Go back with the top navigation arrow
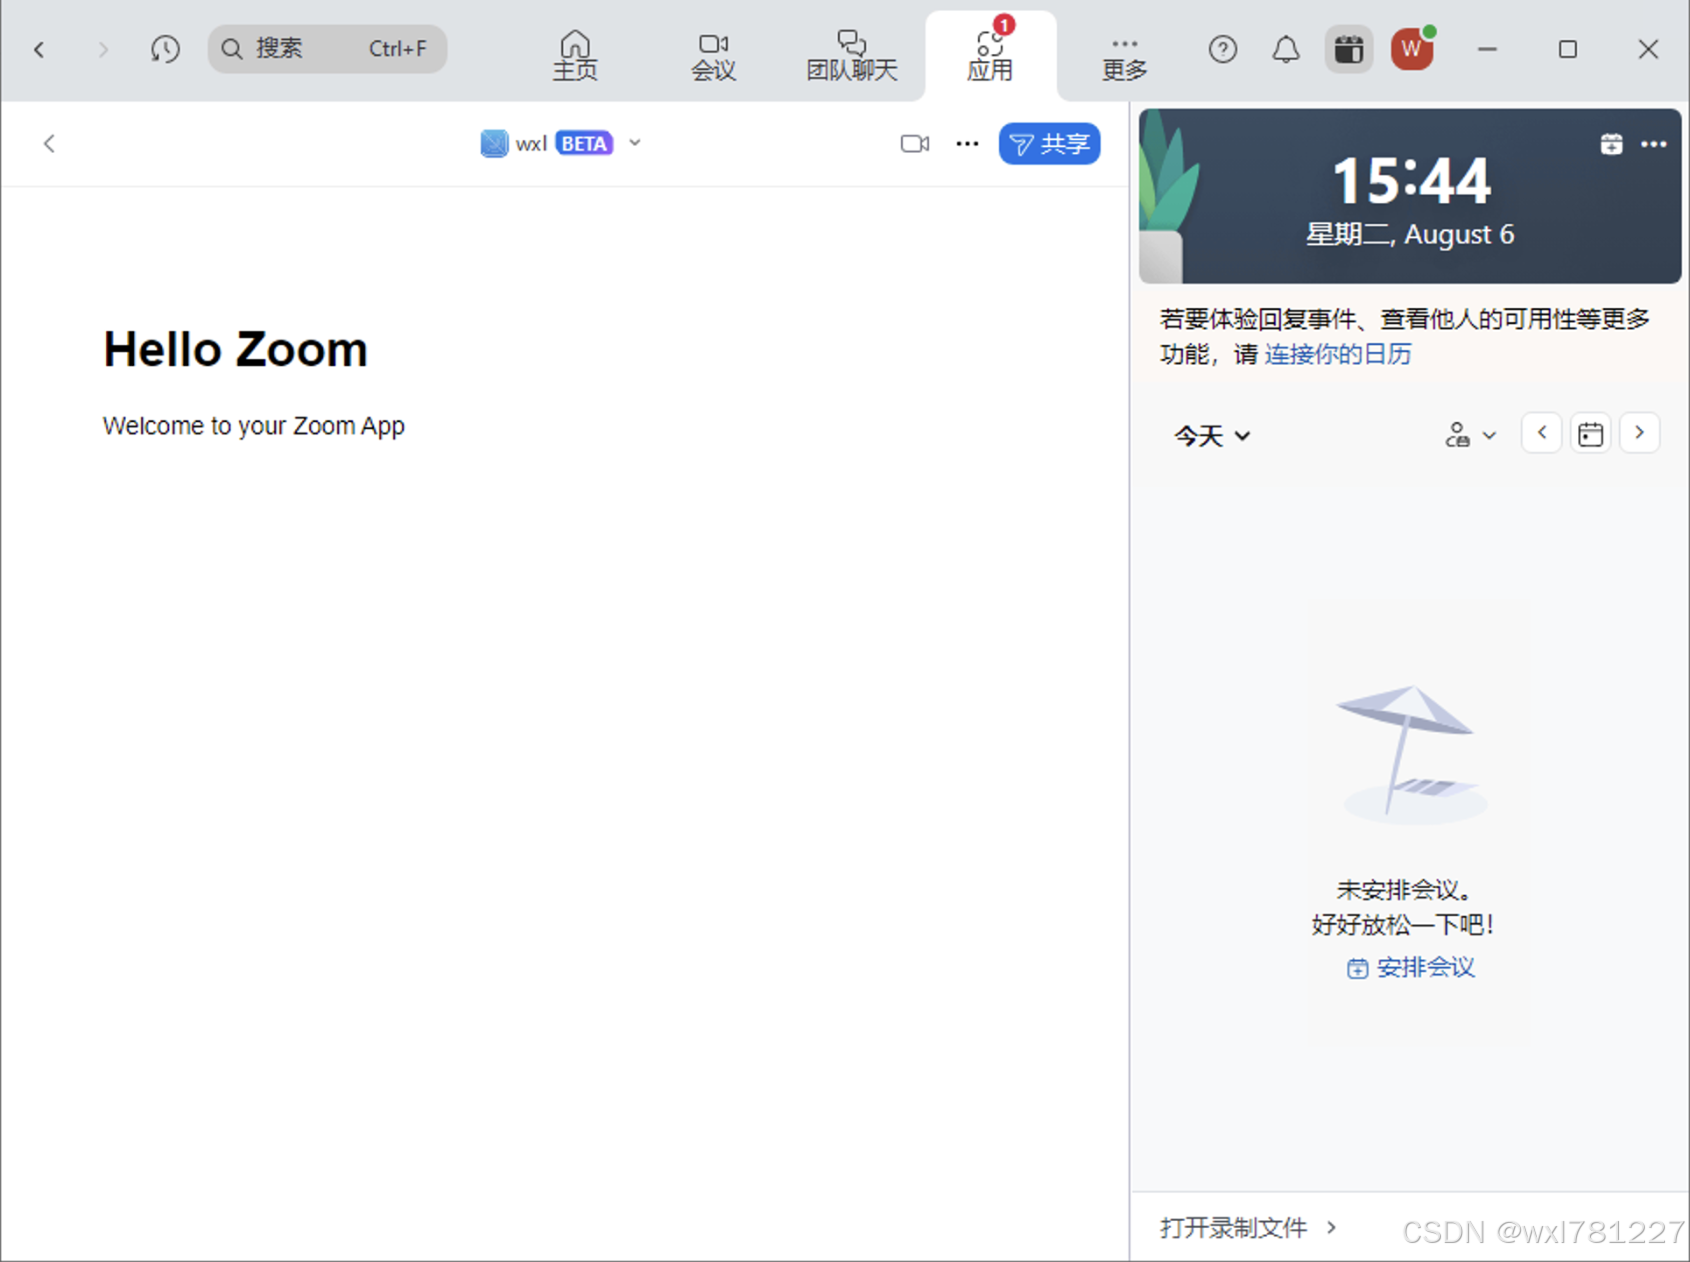The image size is (1690, 1262). coord(39,49)
